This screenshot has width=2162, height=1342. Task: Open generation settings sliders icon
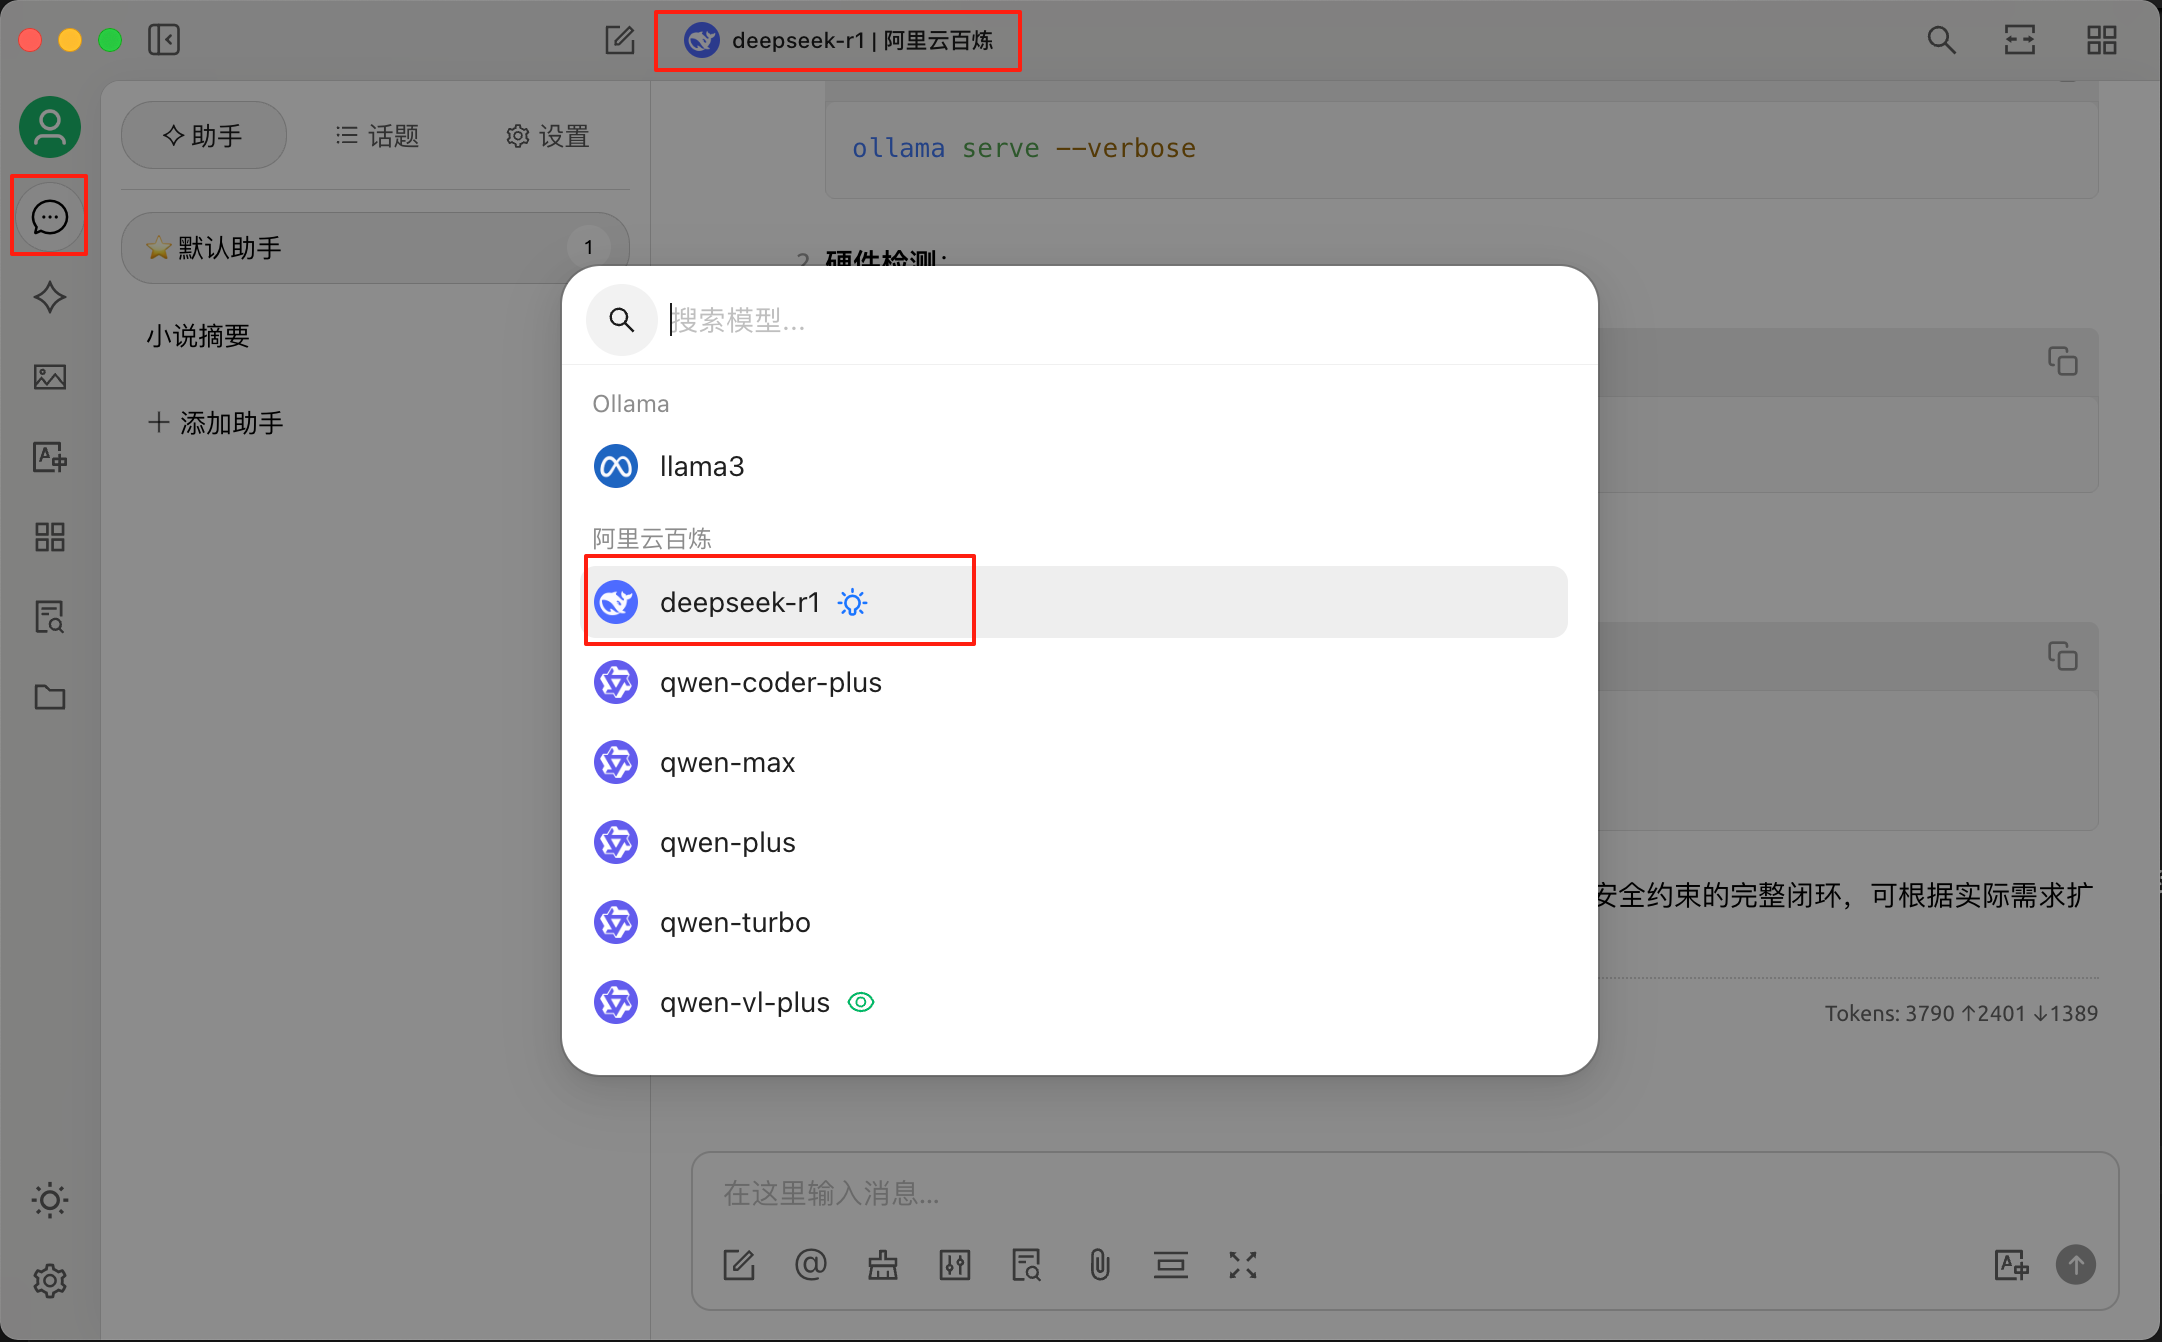[x=955, y=1265]
